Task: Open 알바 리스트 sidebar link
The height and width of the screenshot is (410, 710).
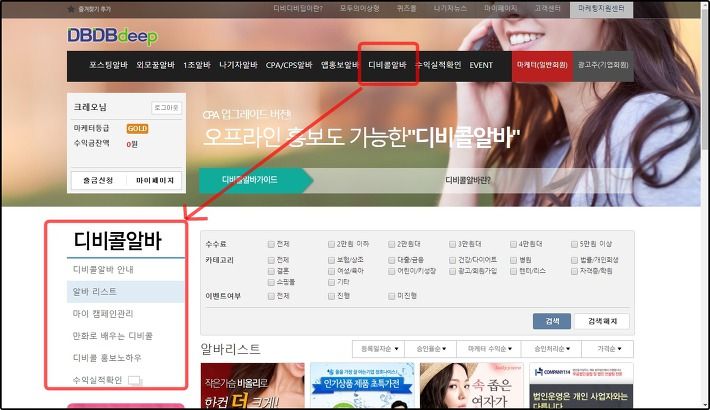Action: pos(125,292)
